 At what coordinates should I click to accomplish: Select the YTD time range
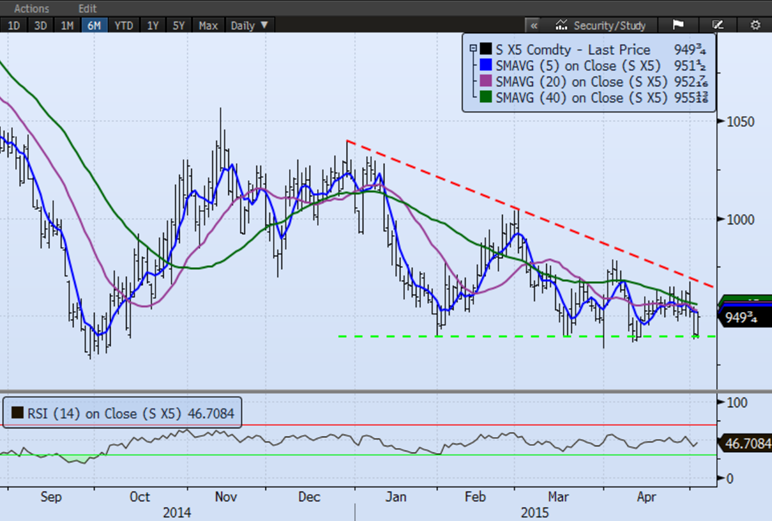click(x=124, y=24)
